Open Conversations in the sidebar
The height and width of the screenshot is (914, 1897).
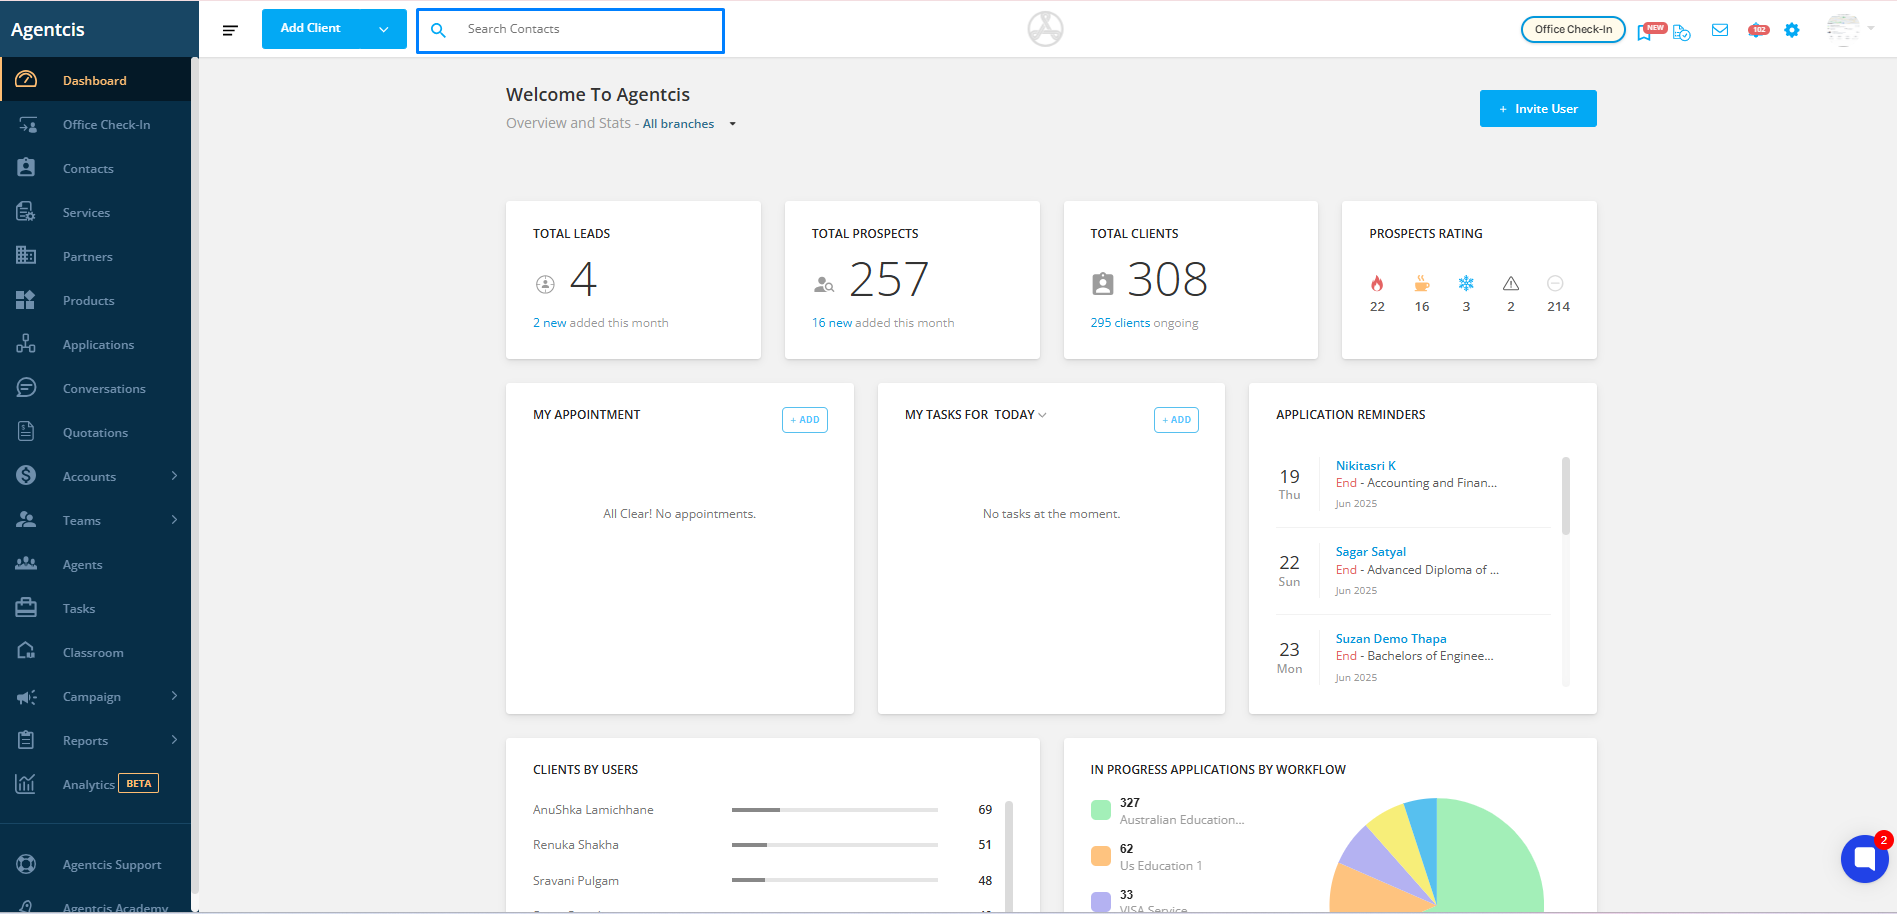(95, 388)
